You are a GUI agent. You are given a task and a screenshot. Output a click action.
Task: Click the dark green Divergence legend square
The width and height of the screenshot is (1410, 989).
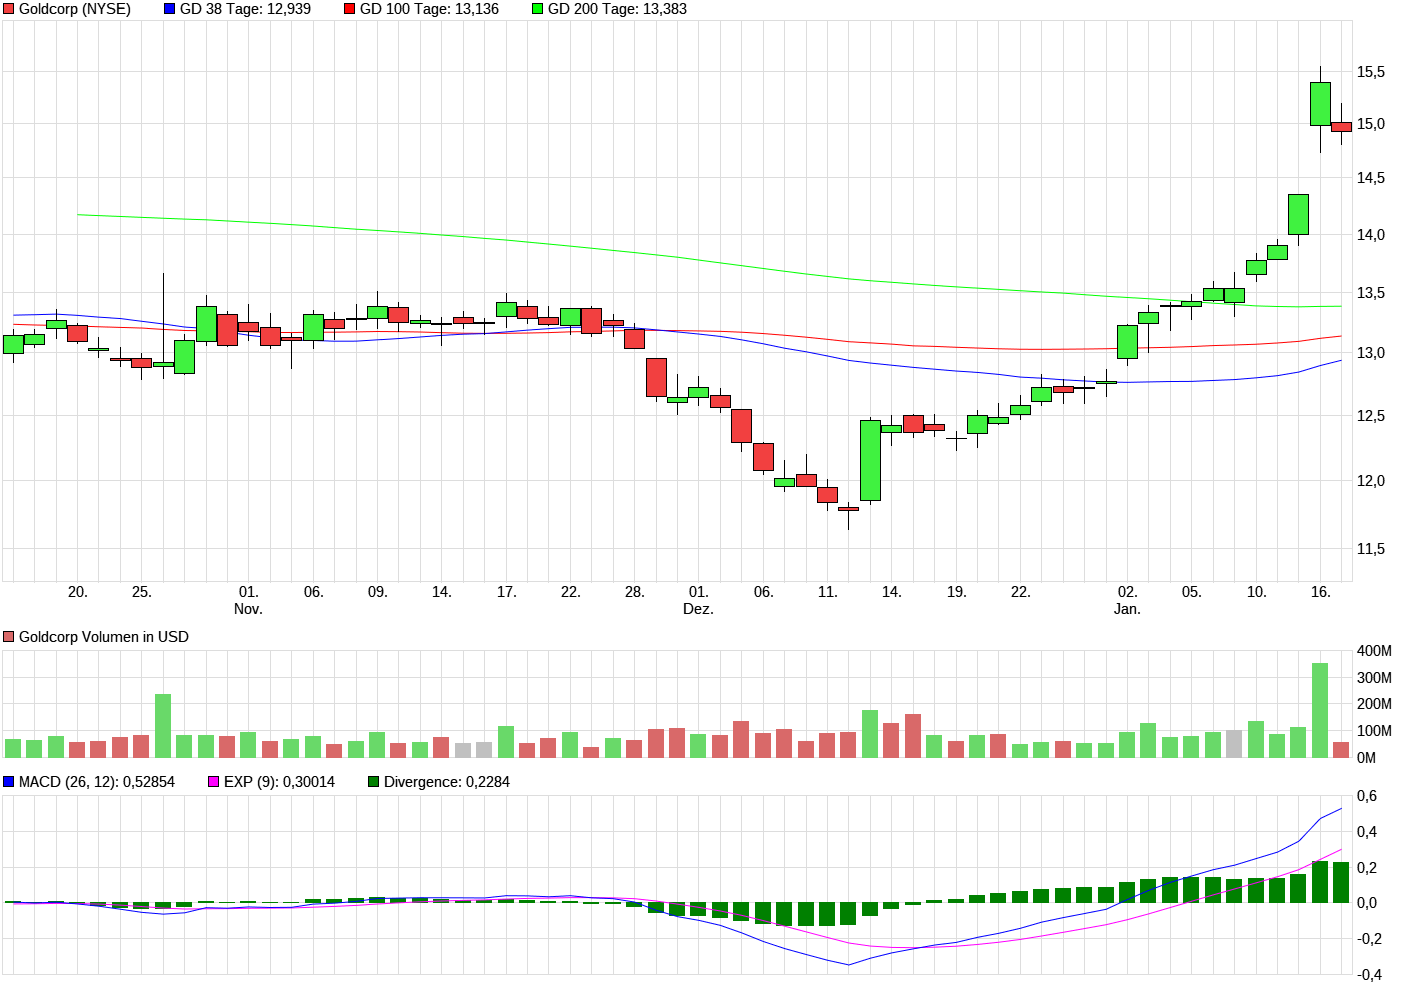(374, 781)
